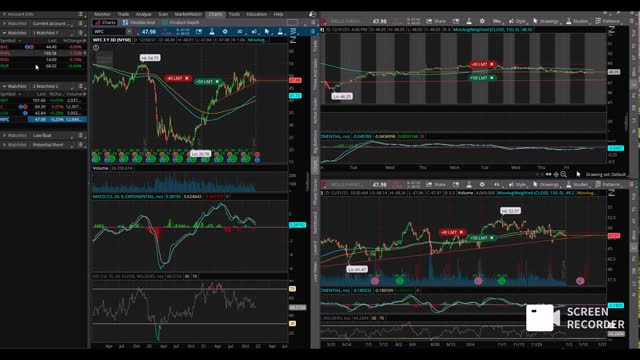Open the Tools tab
The width and height of the screenshot is (640, 360).
tap(234, 14)
